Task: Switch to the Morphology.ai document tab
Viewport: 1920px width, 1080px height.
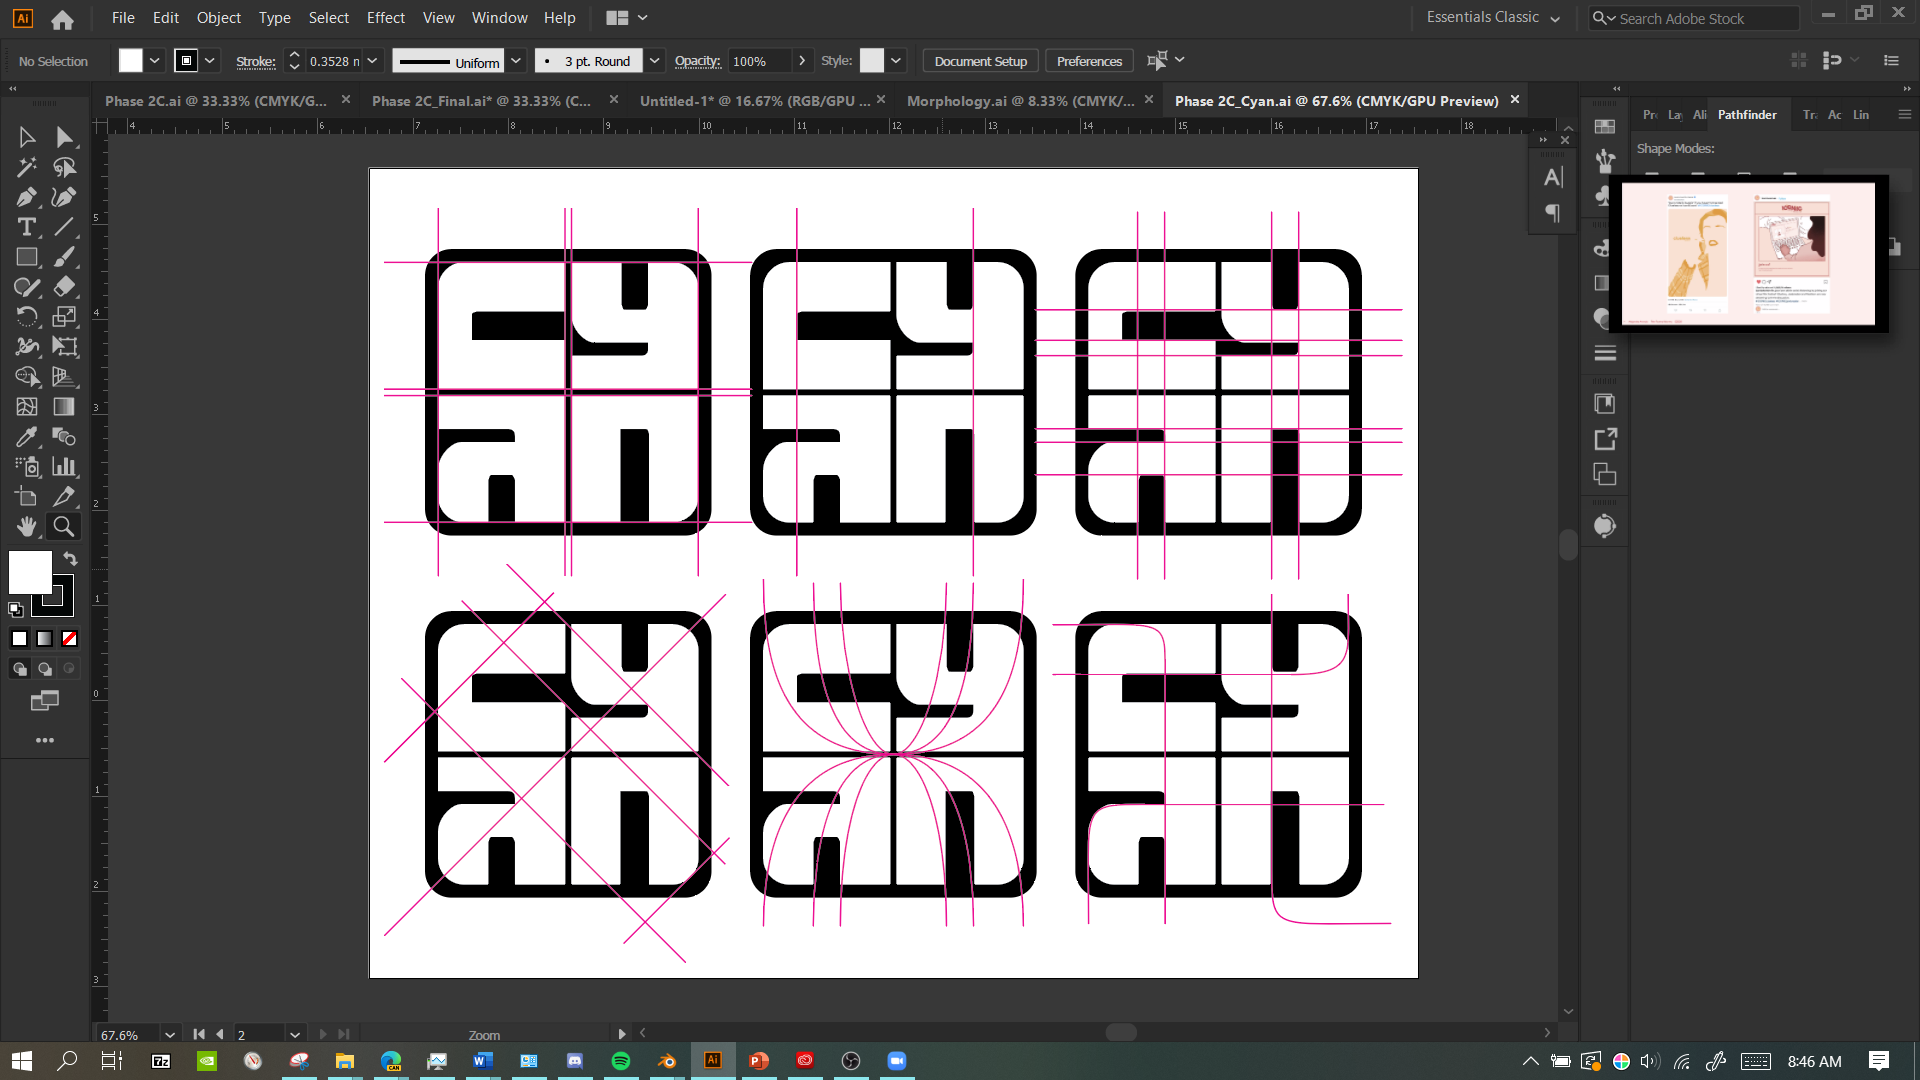Action: click(1020, 101)
